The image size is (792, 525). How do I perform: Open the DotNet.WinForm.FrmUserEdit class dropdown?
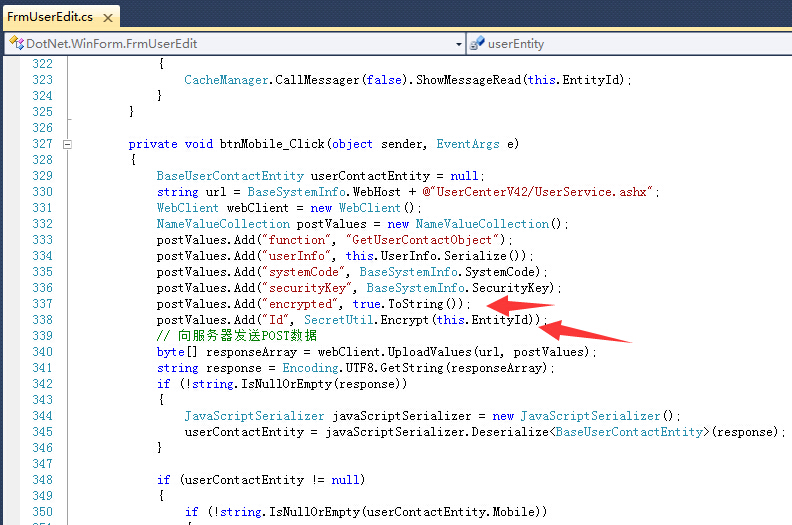tap(459, 44)
